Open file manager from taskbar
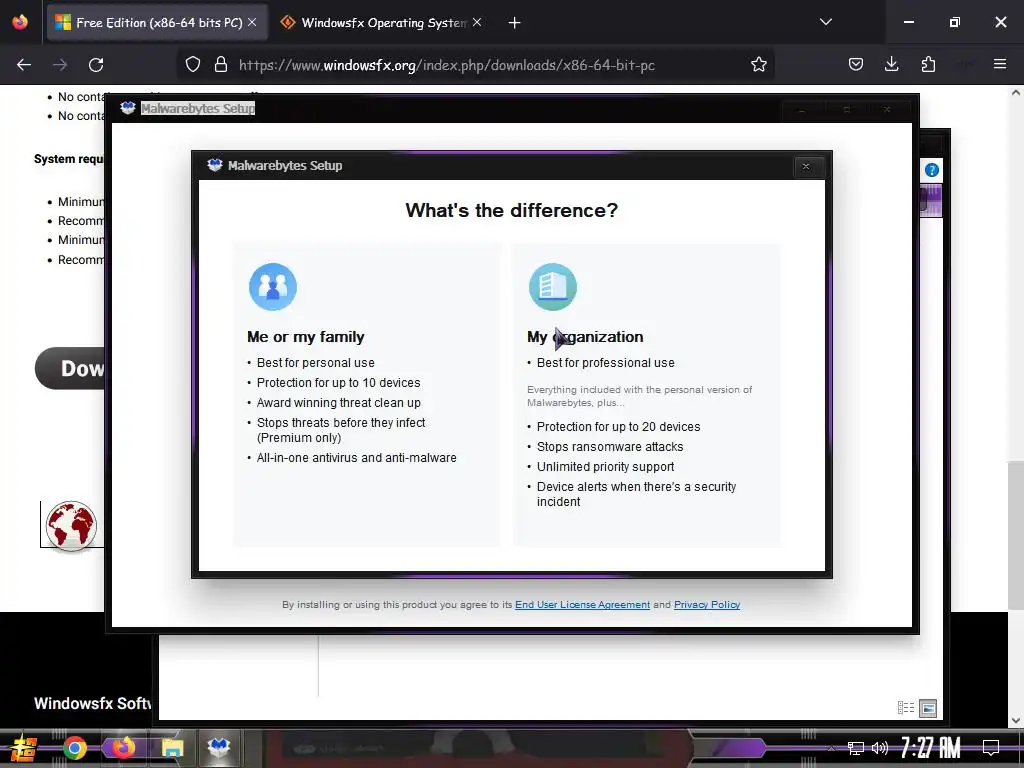This screenshot has height=768, width=1024. 172,748
